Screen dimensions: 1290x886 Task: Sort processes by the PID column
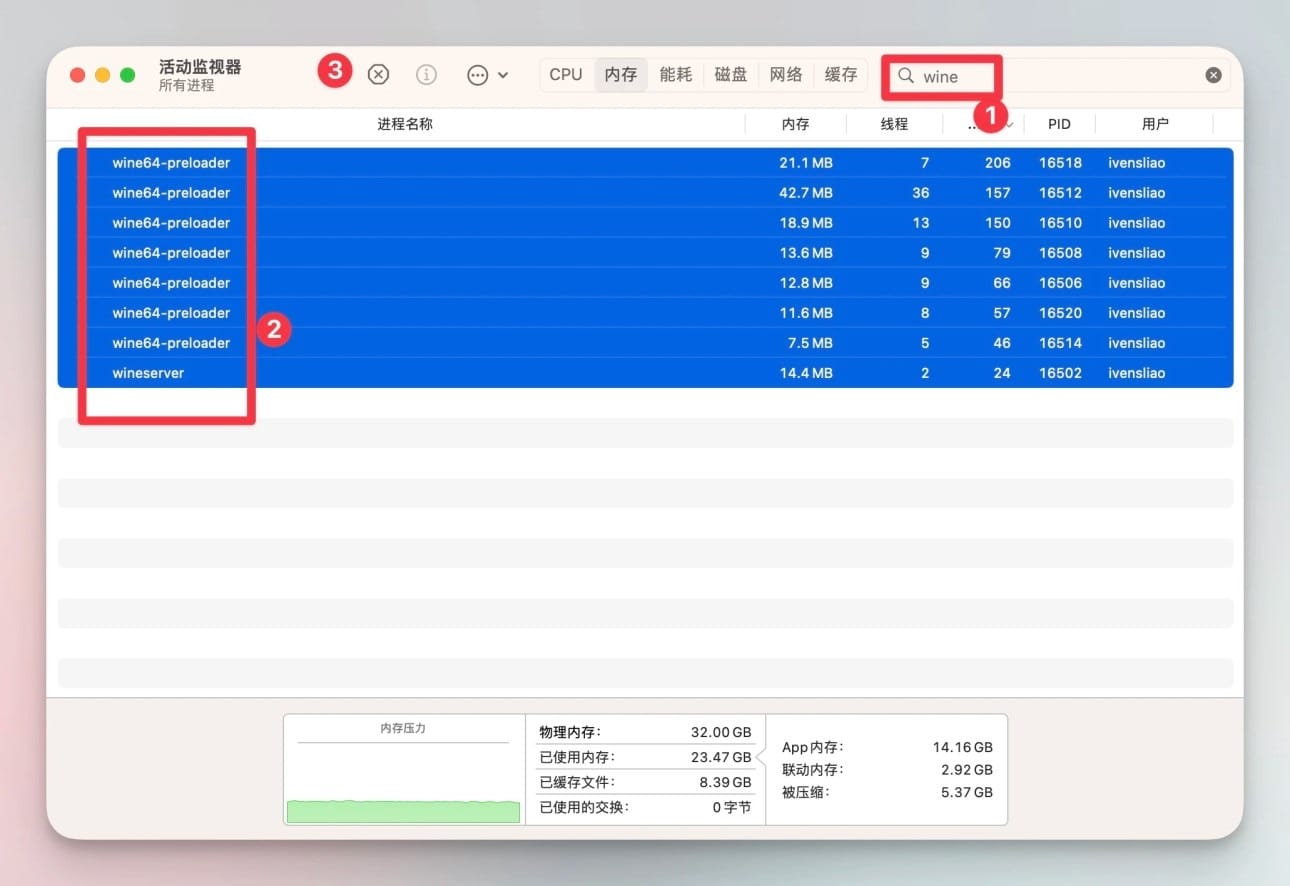1059,123
